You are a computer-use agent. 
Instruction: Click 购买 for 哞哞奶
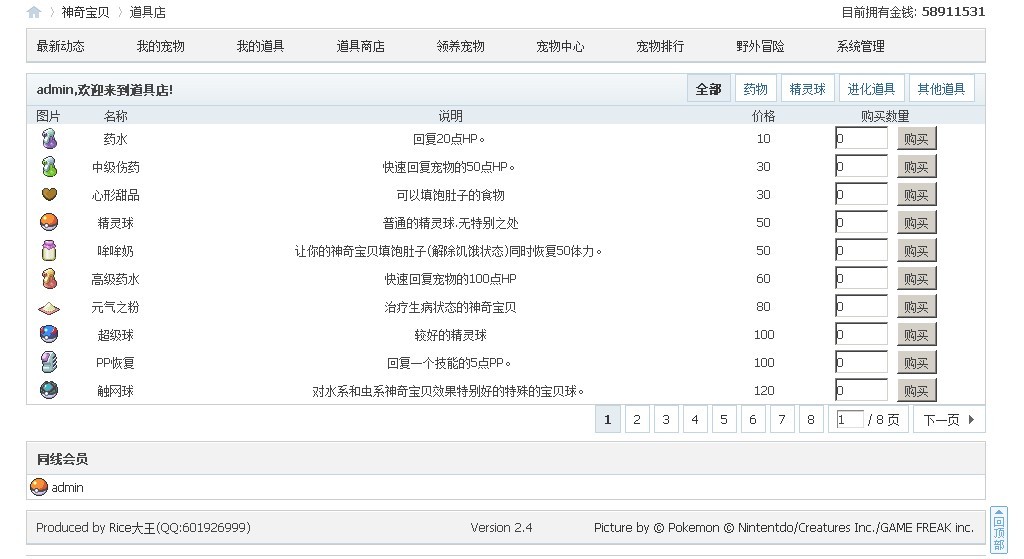pos(916,251)
